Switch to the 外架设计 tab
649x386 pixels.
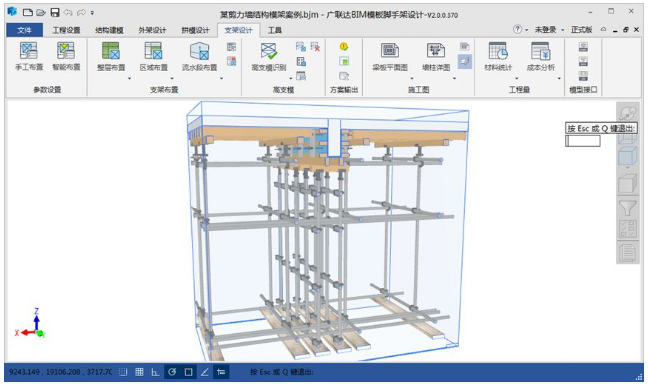pyautogui.click(x=152, y=30)
